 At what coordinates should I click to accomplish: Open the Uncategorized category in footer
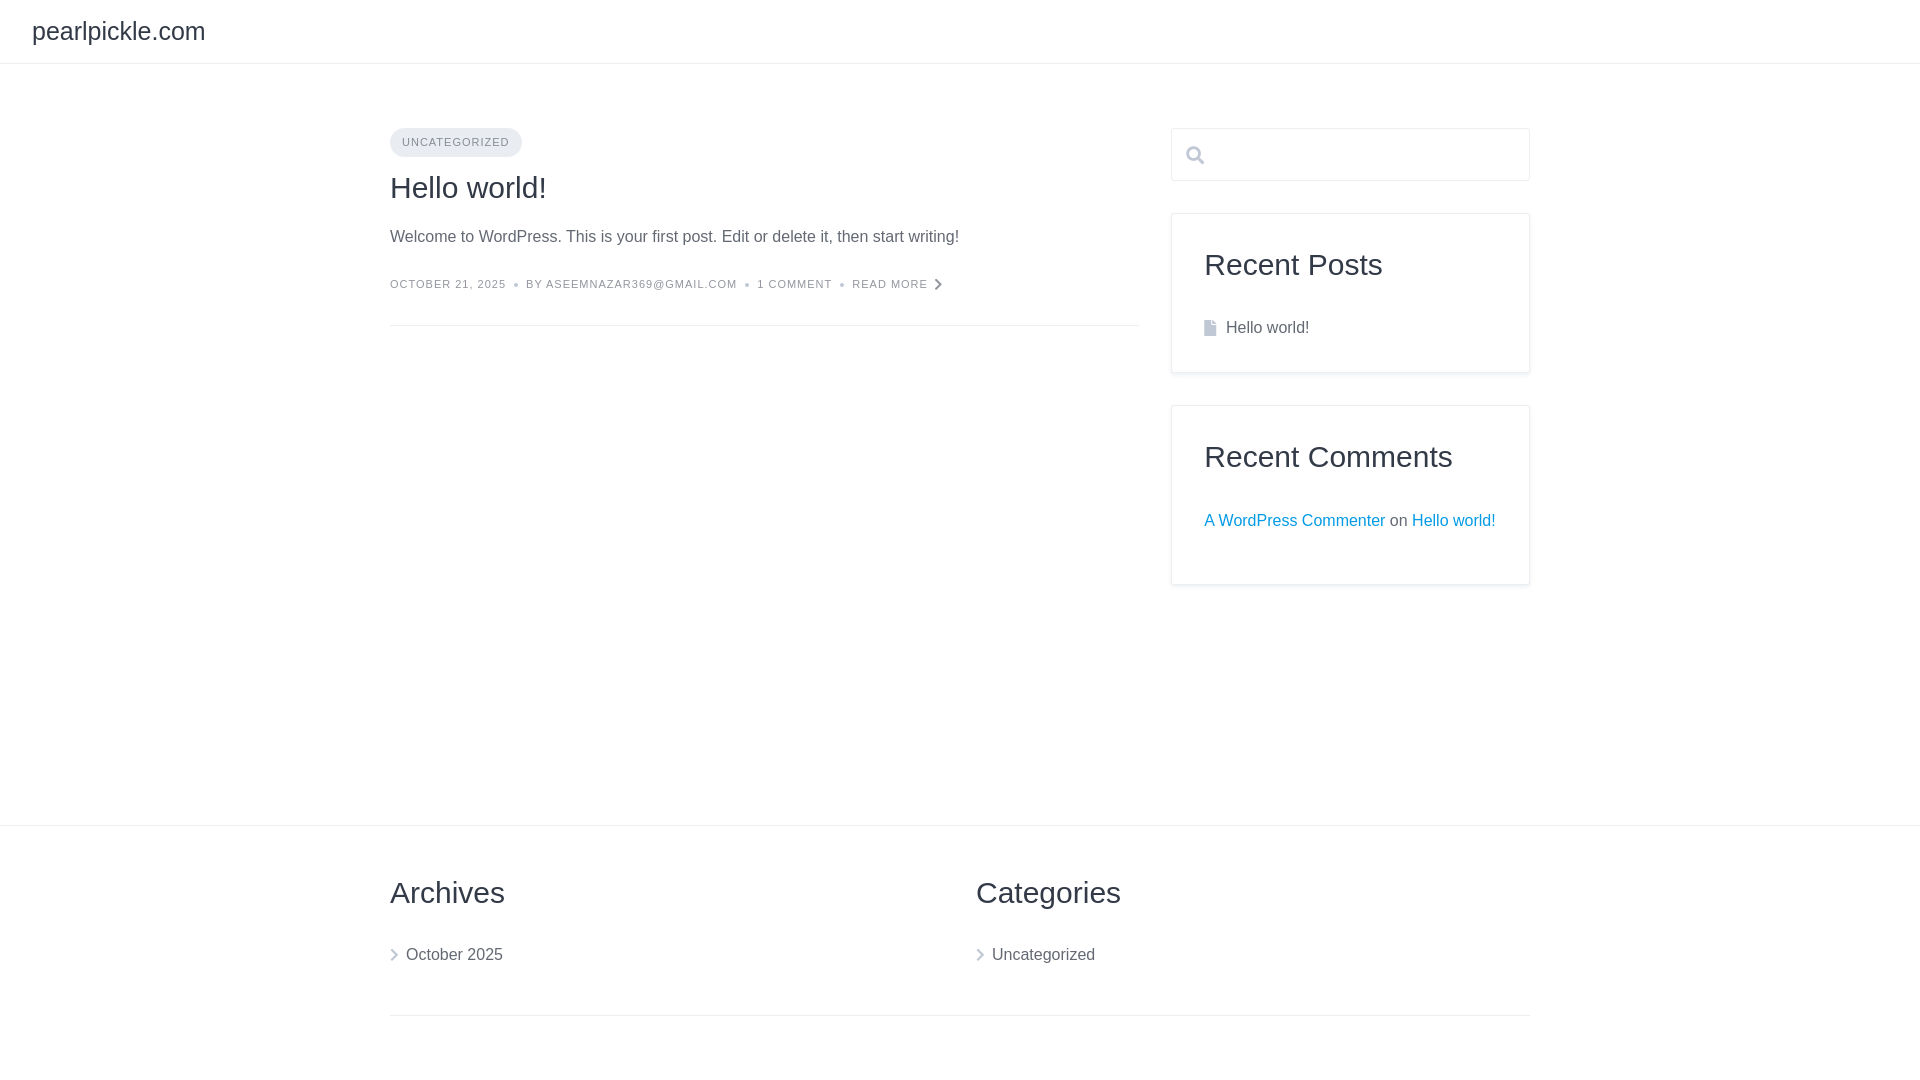[1043, 955]
